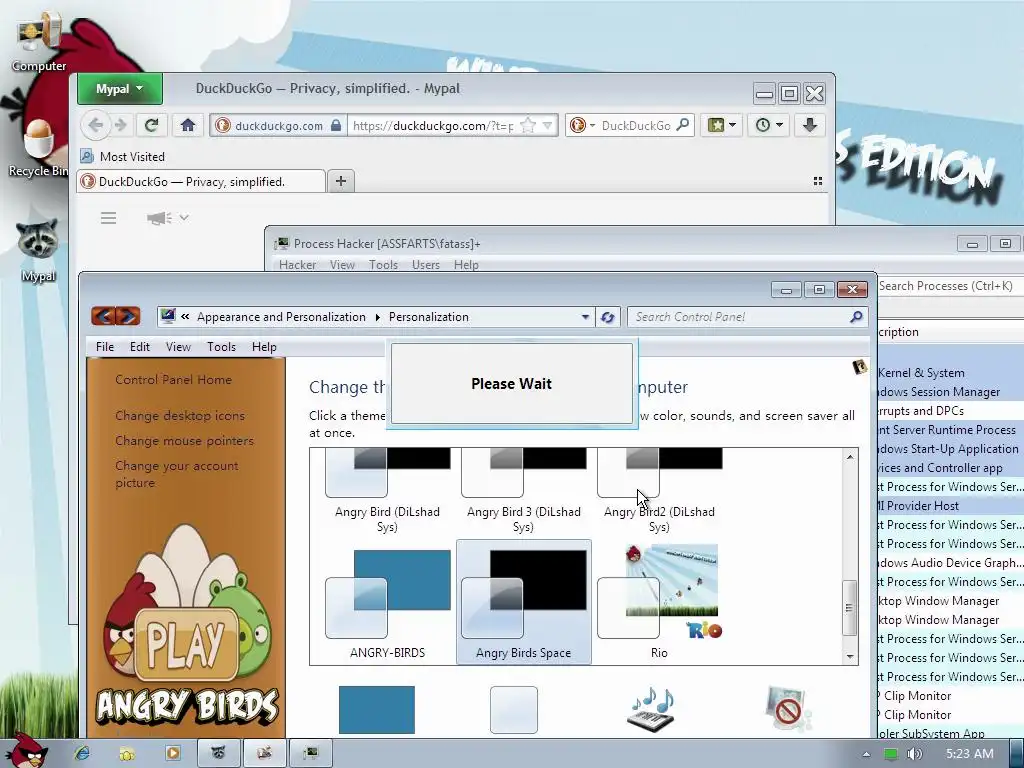
Task: Open the Mypal bookmarks toolbar button
Action: [722, 125]
